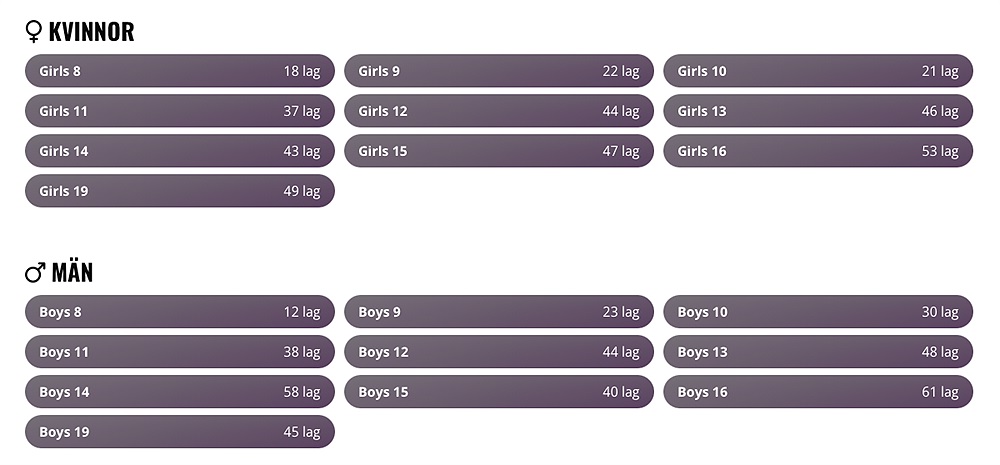Viewport: 1000px width, 465px height.
Task: Click the Girls 16 category button
Action: point(817,151)
